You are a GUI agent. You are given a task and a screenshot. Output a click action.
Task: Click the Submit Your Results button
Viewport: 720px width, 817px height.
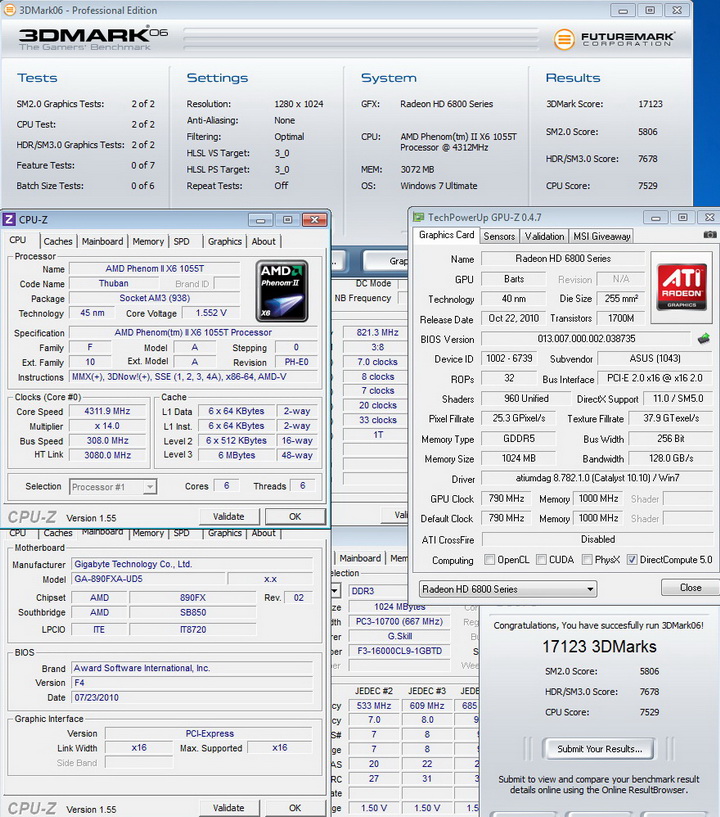point(599,749)
